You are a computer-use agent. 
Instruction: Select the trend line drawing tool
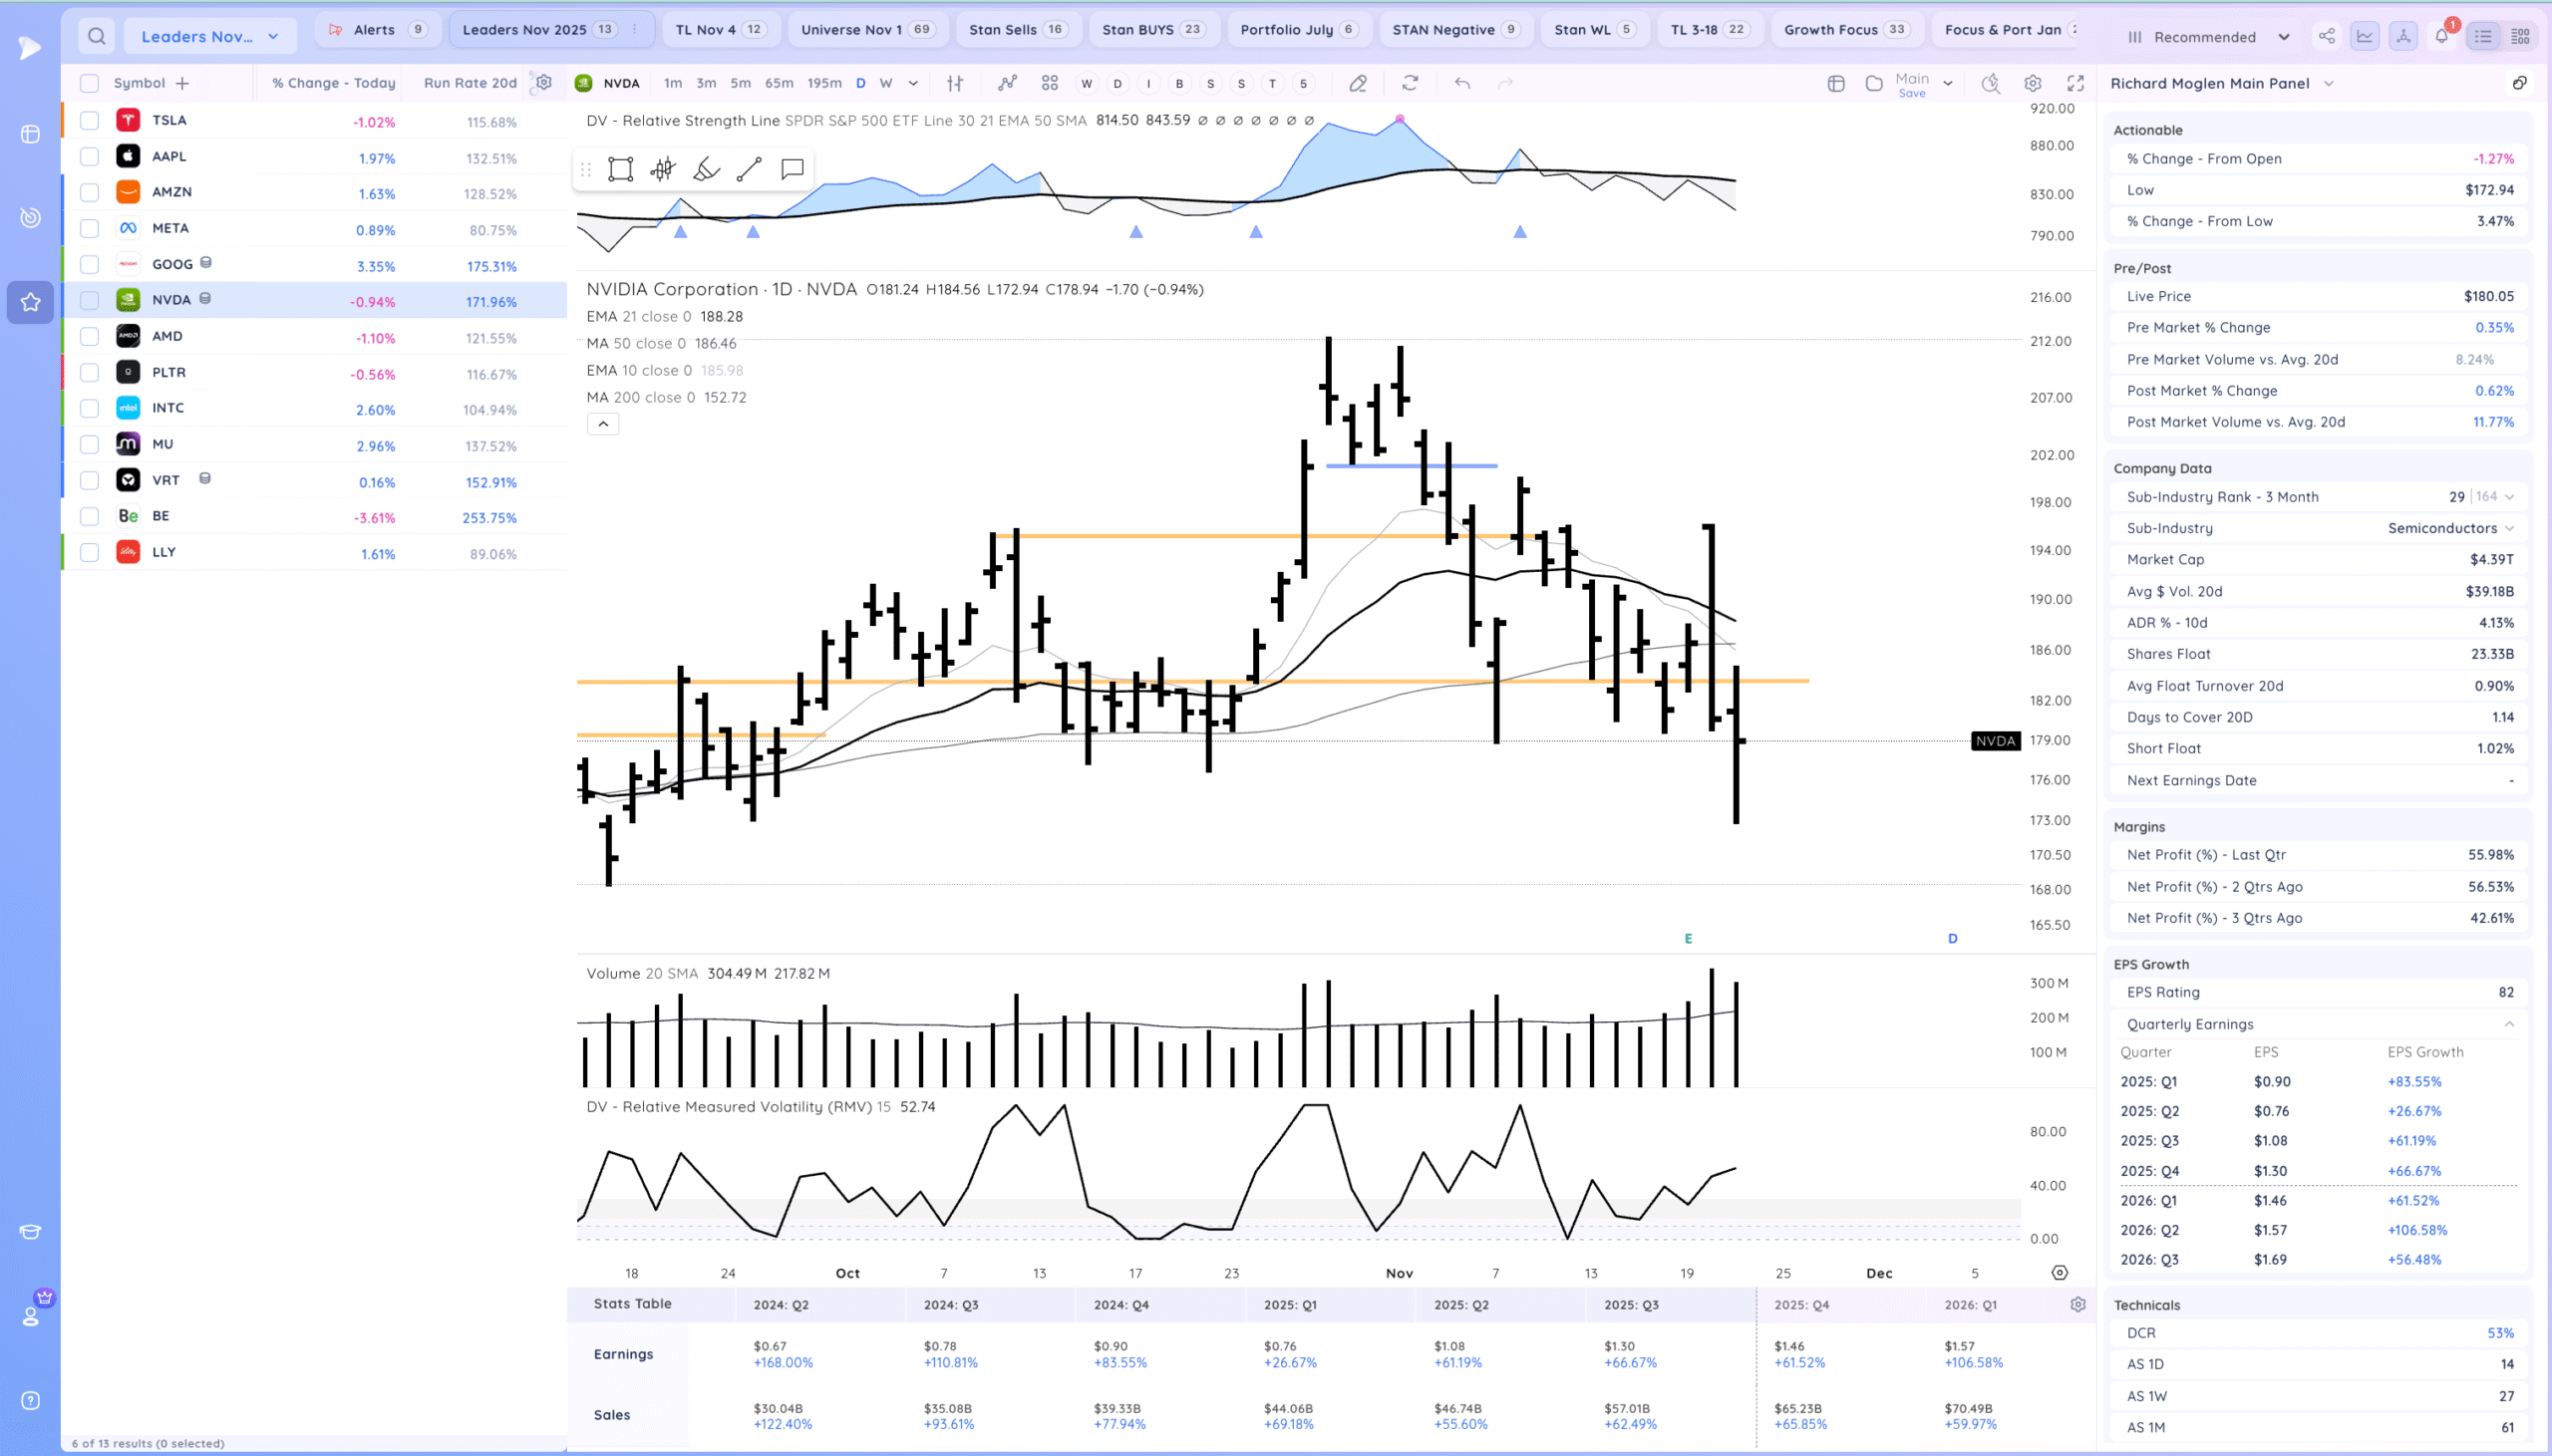749,169
